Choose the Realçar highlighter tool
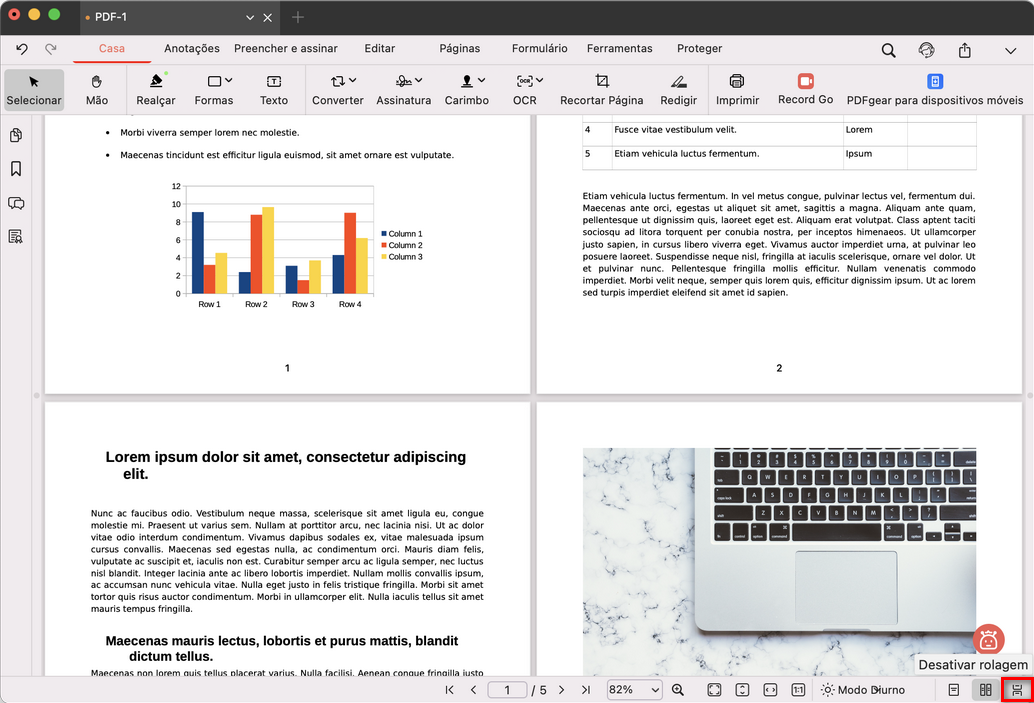1034x703 pixels. click(156, 90)
